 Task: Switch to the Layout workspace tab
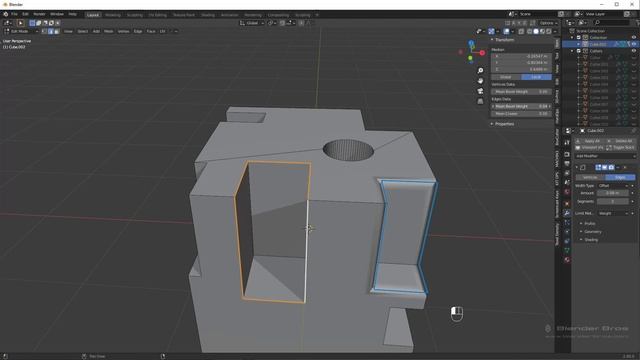tap(93, 15)
